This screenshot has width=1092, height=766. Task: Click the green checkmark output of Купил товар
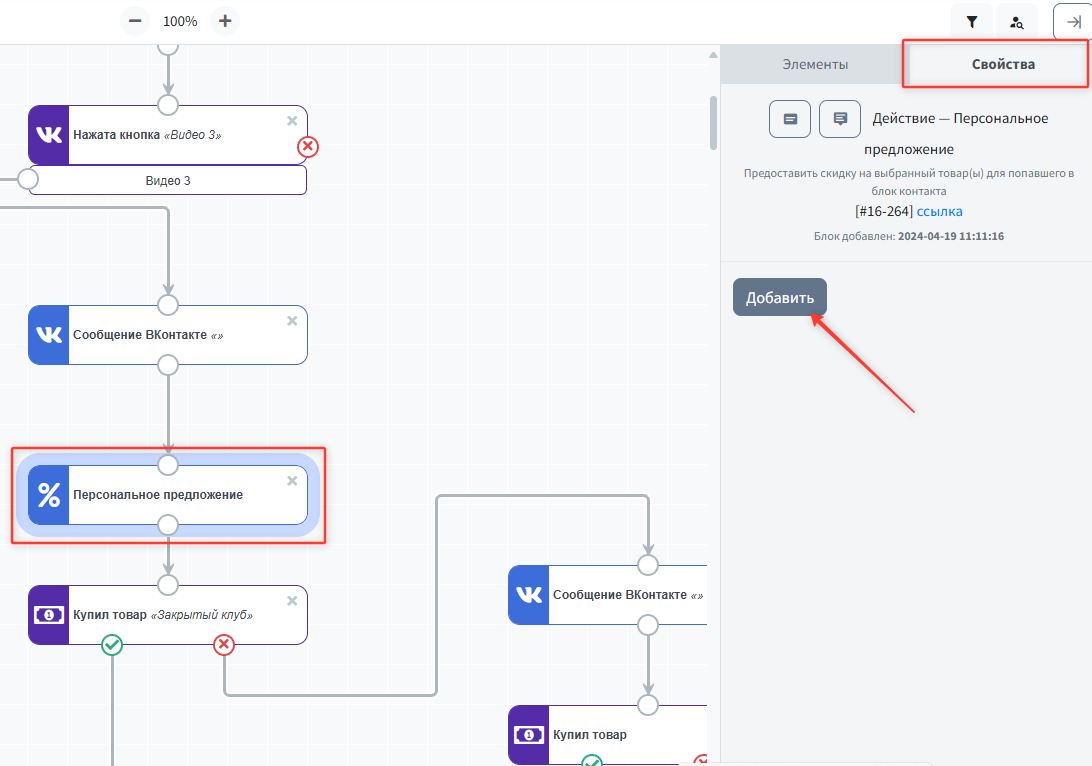pyautogui.click(x=112, y=645)
